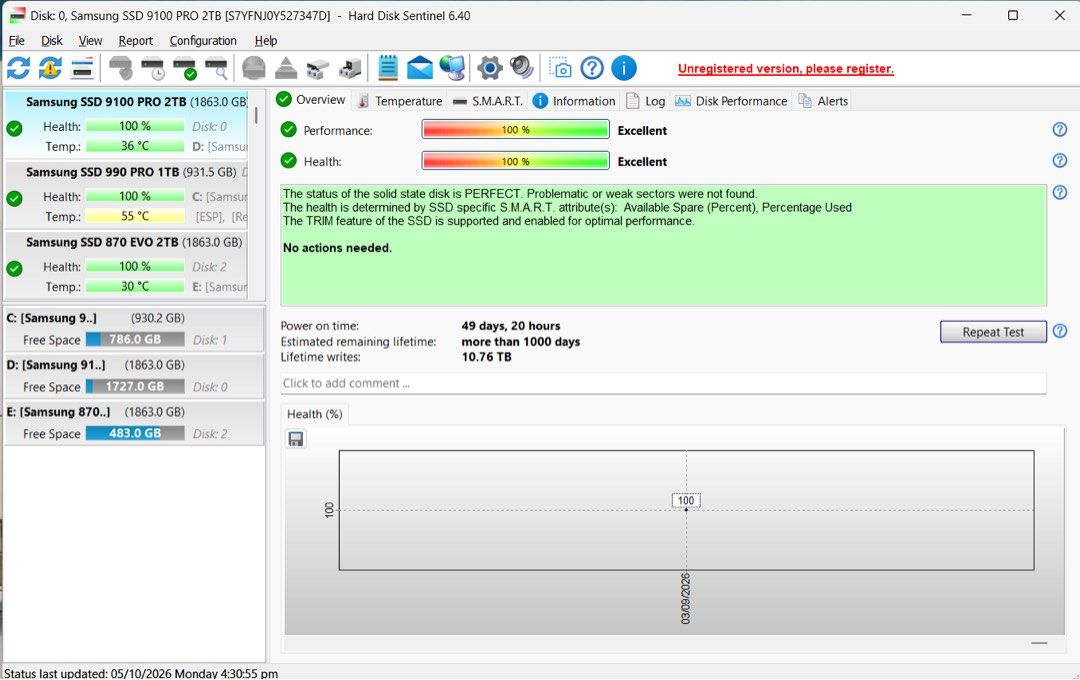Click the Repeat Test button
Screen dimensions: 1080x680
993,331
